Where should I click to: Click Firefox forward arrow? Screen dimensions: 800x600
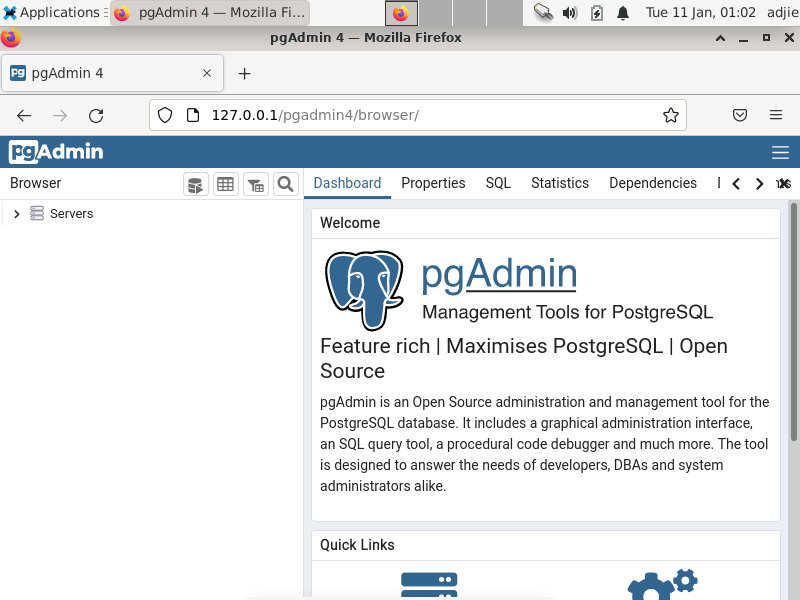(x=60, y=116)
